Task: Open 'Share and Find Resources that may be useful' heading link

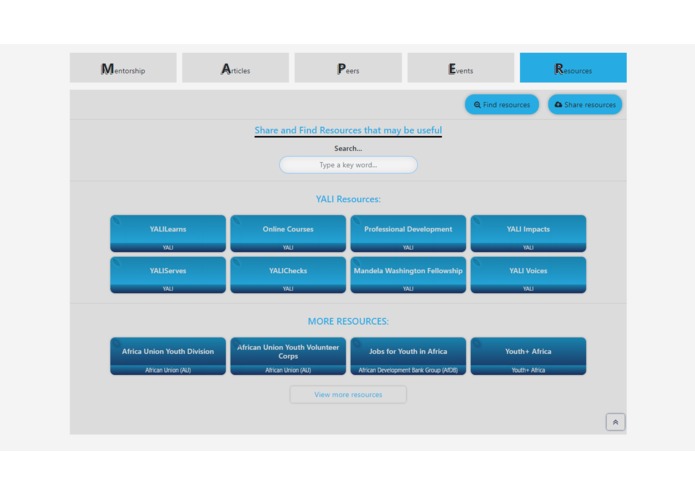Action: point(348,130)
